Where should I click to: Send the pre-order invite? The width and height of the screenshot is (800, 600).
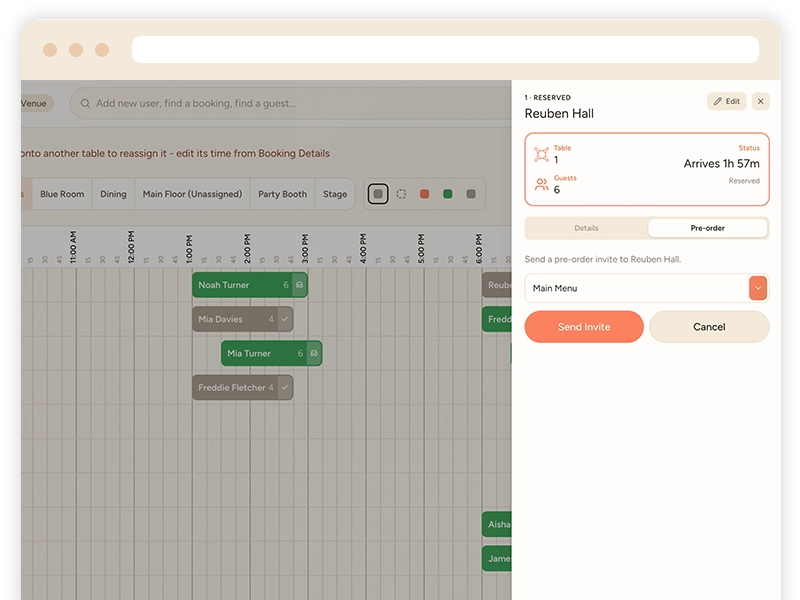coord(584,327)
